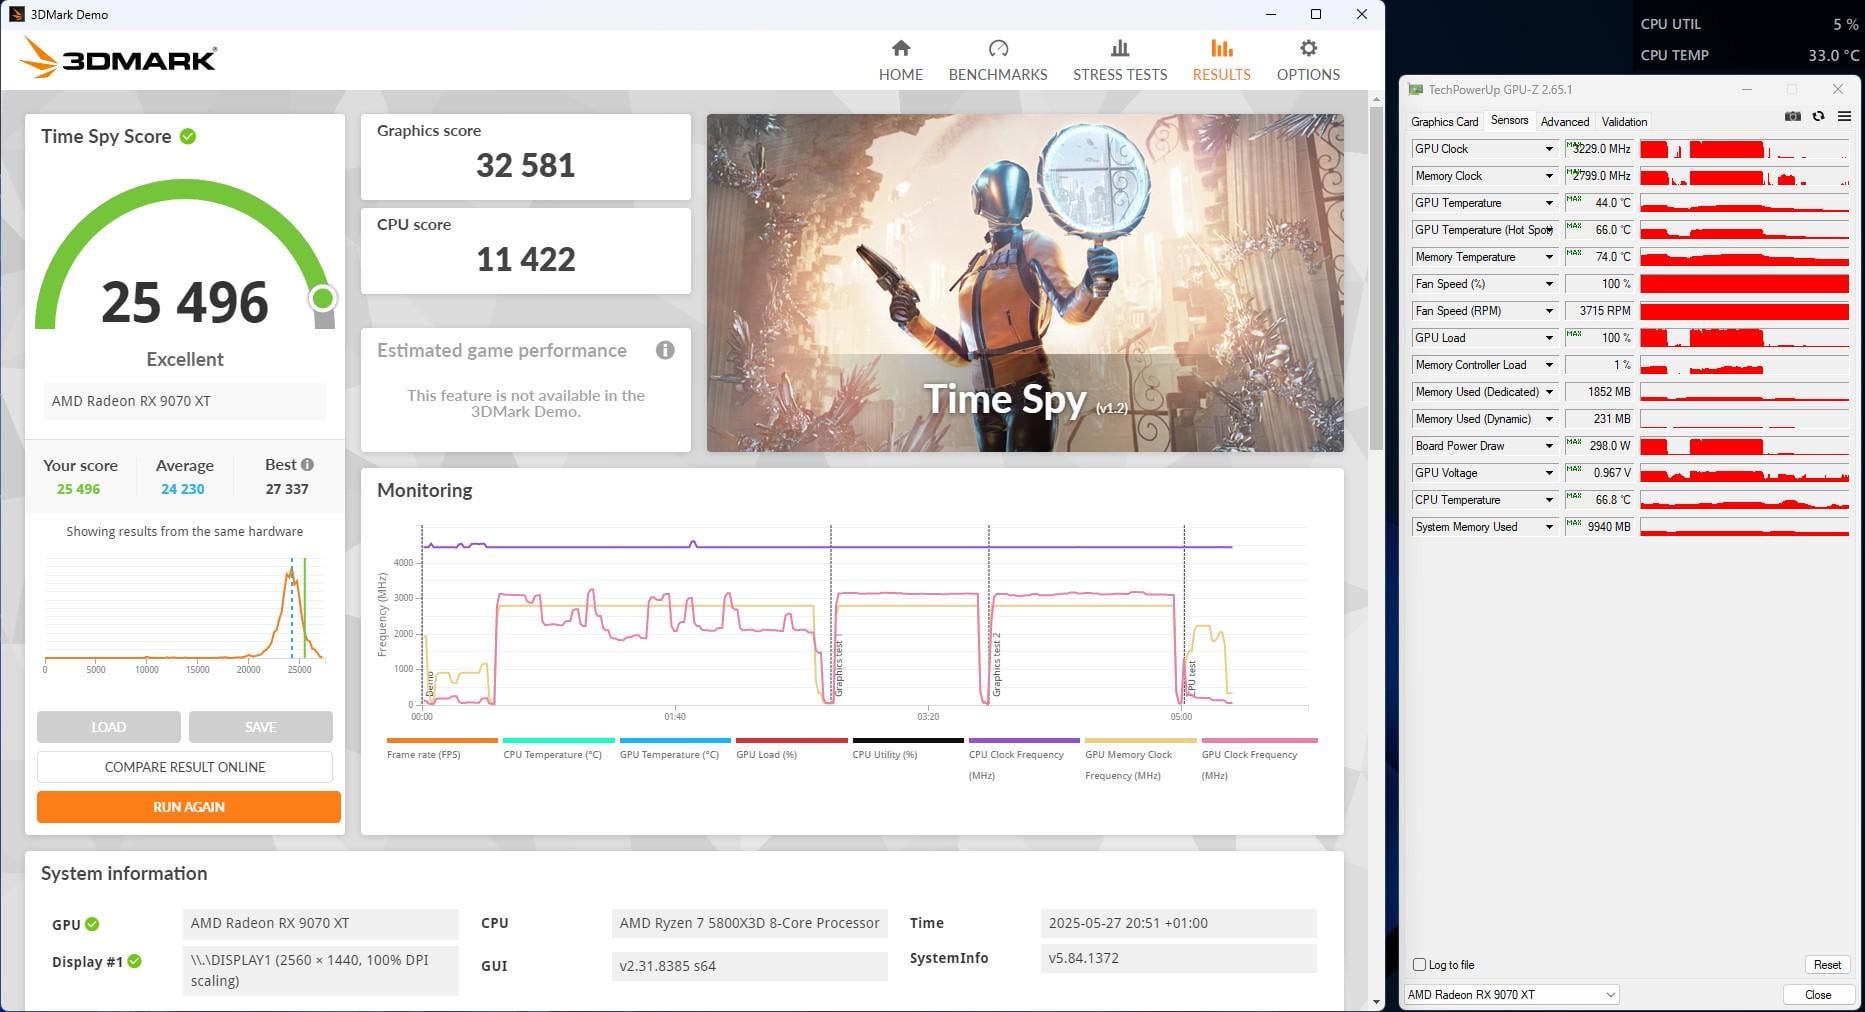This screenshot has width=1865, height=1012.
Task: Expand the GPU Load sensor dropdown
Action: click(x=1549, y=338)
